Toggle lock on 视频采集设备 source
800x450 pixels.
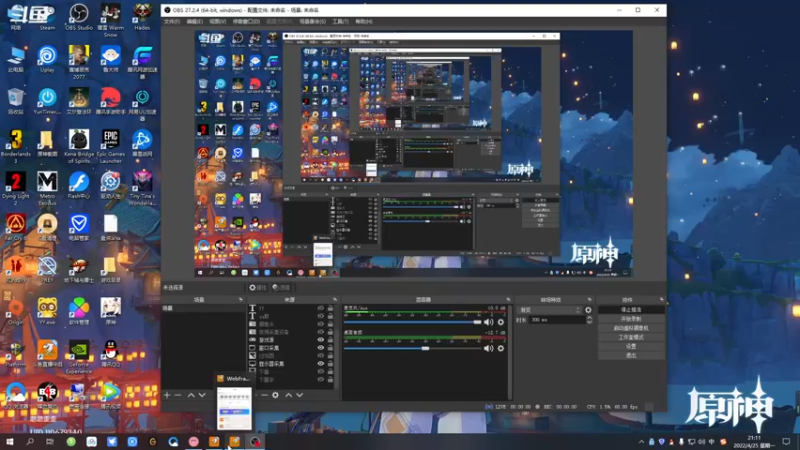tap(330, 332)
